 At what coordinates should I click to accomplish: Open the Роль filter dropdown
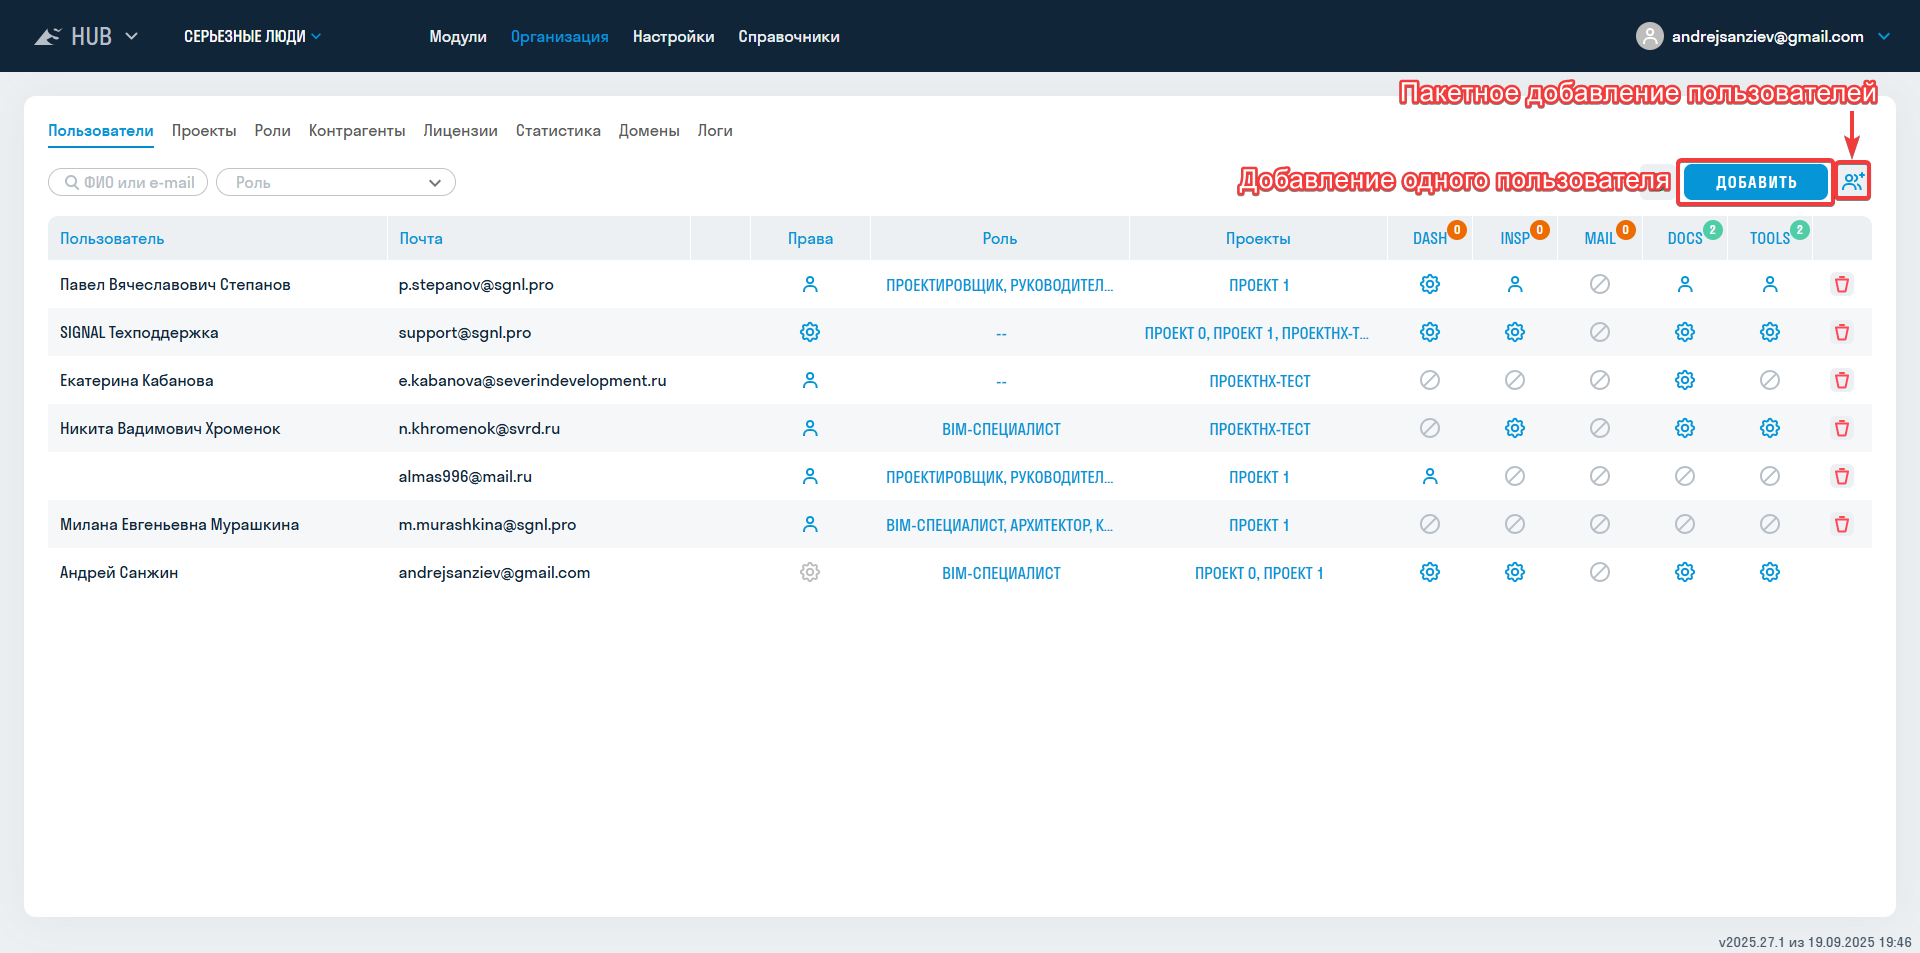tap(336, 183)
